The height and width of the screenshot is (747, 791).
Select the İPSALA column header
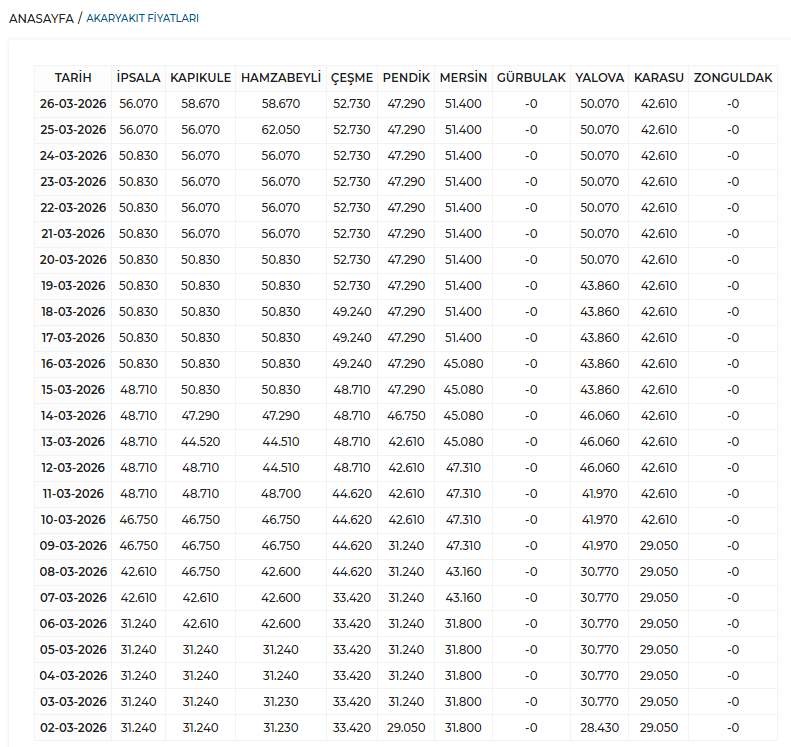tap(138, 78)
